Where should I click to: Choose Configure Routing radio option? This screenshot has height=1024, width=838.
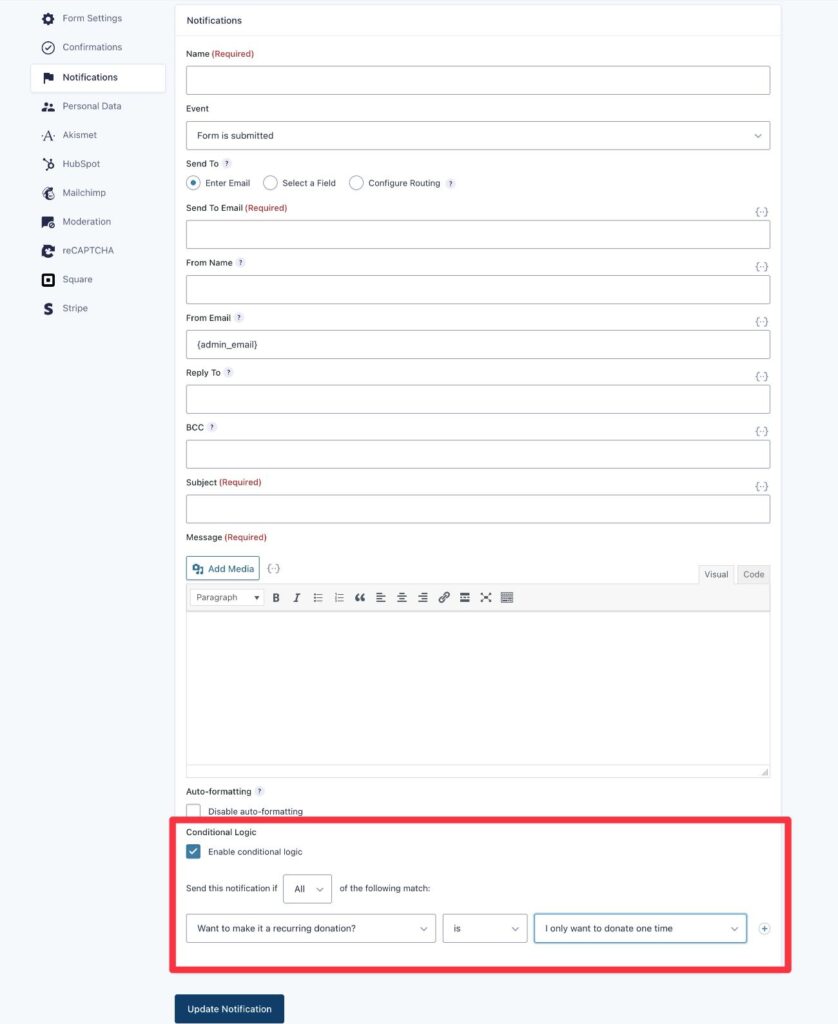(x=356, y=183)
